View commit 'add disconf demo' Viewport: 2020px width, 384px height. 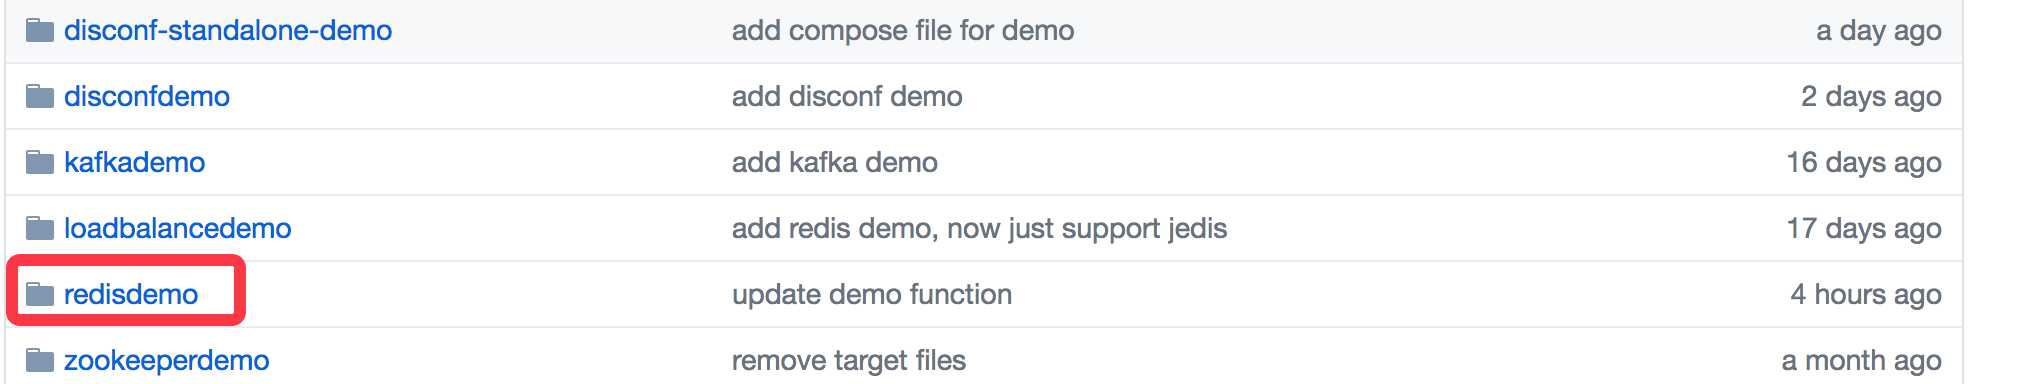[x=847, y=97]
